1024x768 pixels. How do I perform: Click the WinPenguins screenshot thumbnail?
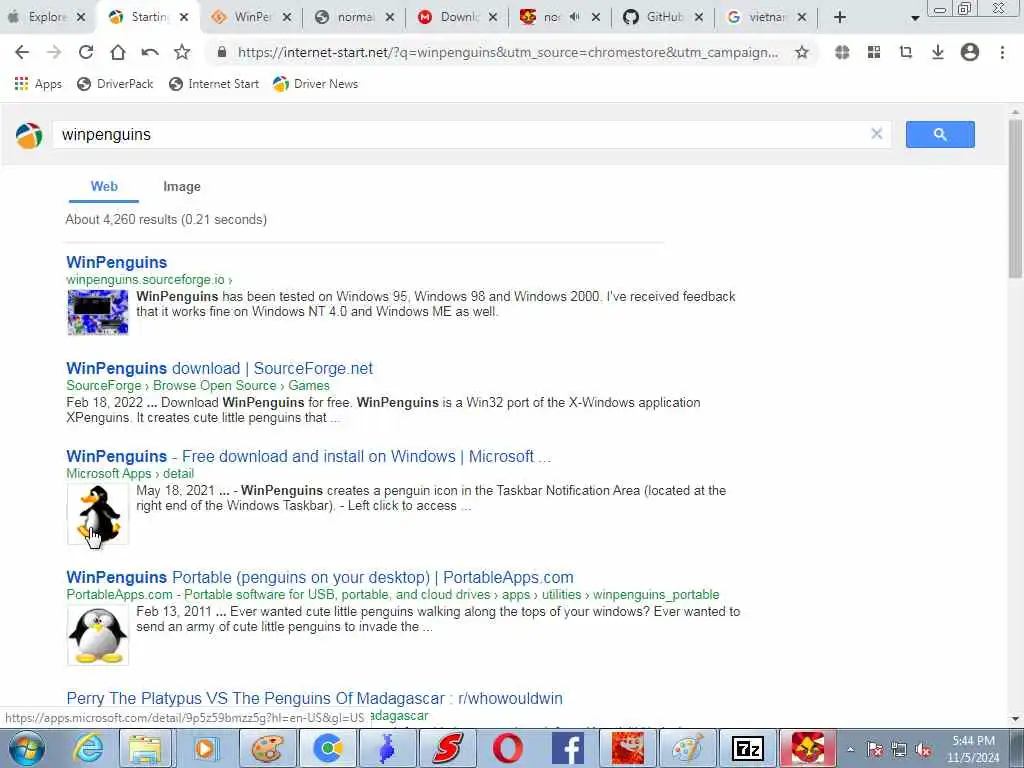pyautogui.click(x=98, y=312)
